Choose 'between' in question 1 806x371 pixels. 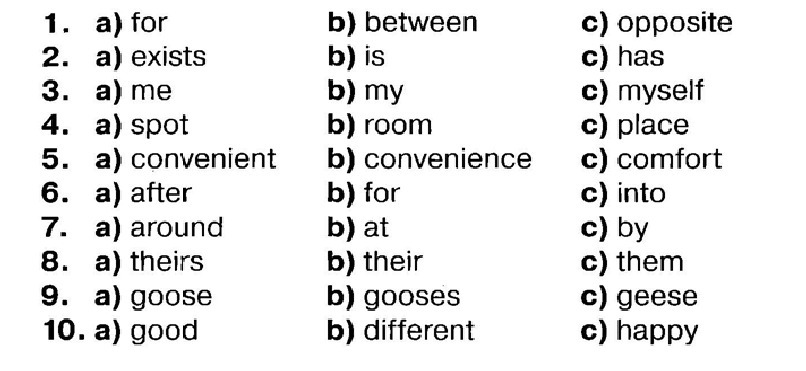pyautogui.click(x=420, y=23)
